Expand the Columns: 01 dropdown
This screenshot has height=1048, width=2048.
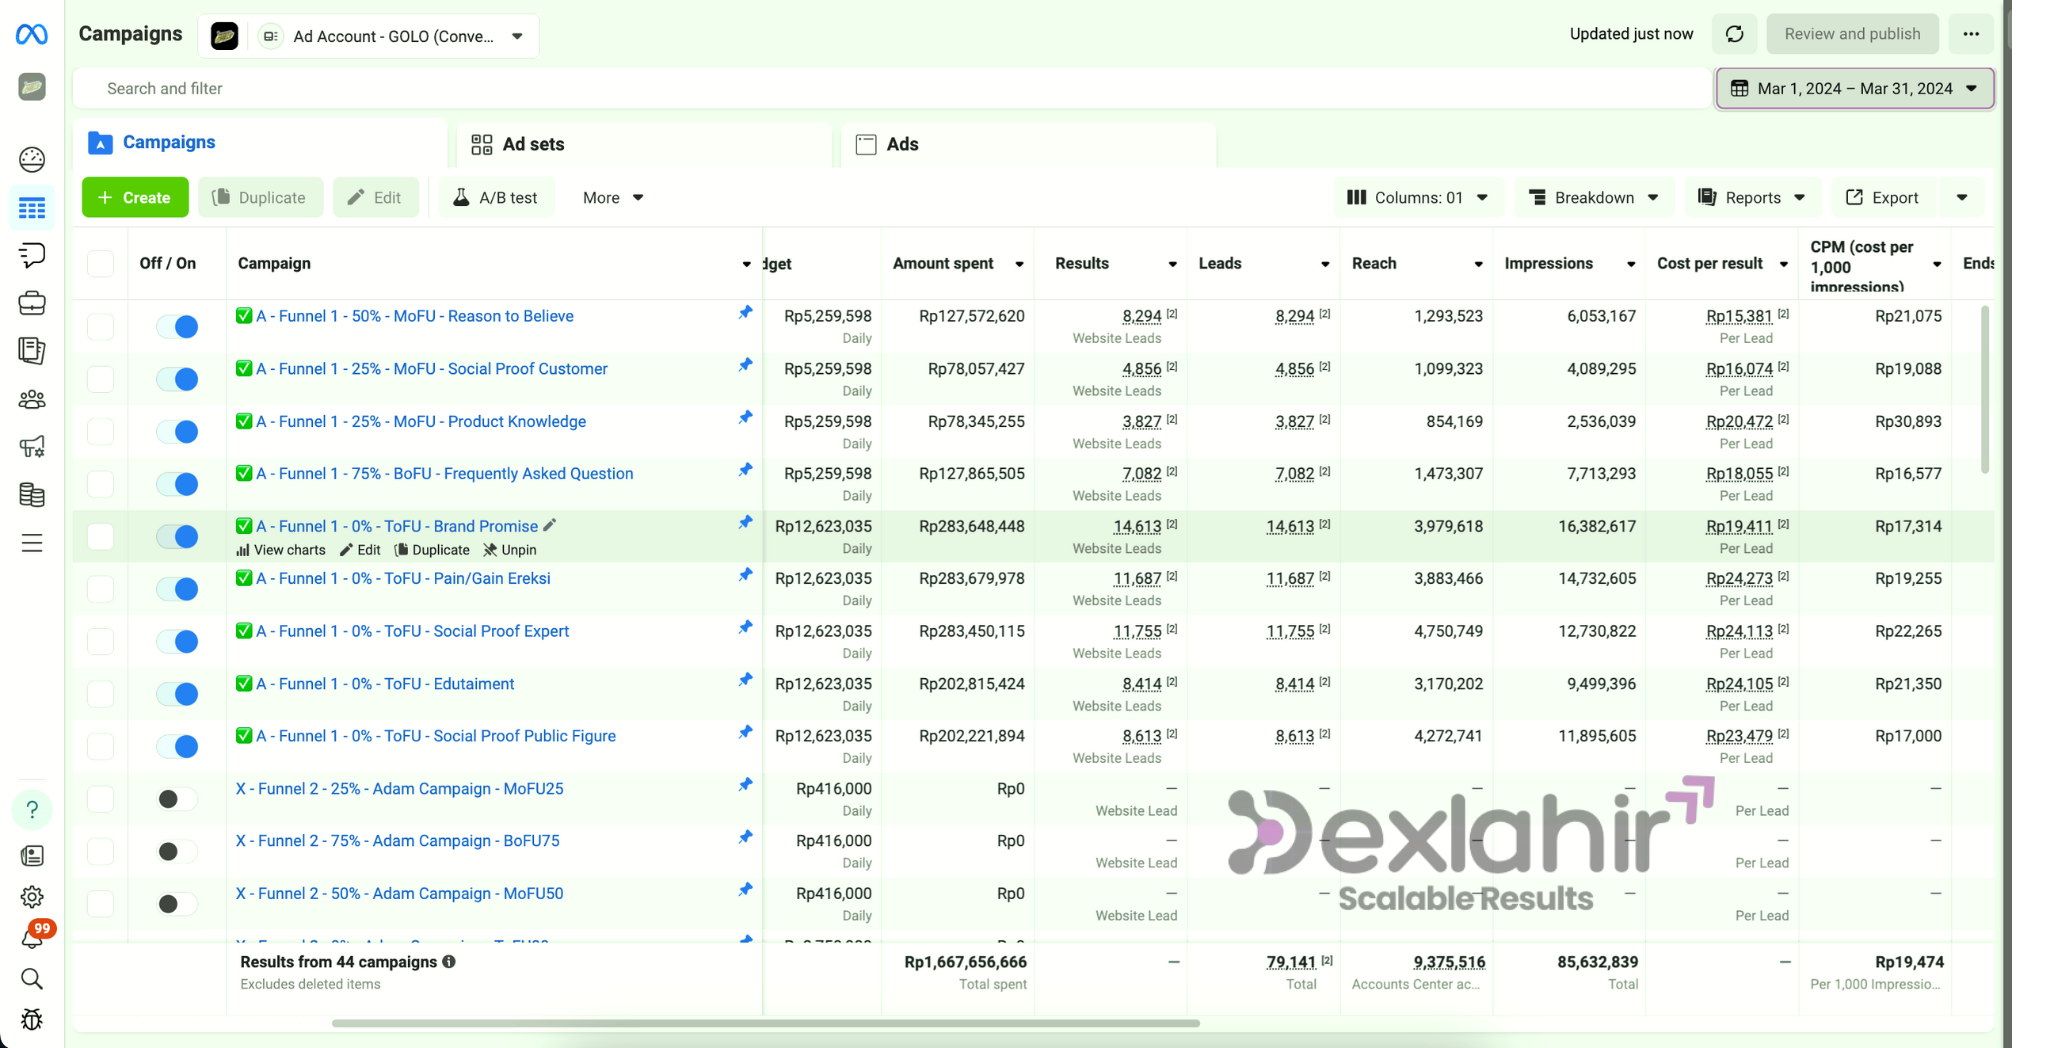point(1417,198)
